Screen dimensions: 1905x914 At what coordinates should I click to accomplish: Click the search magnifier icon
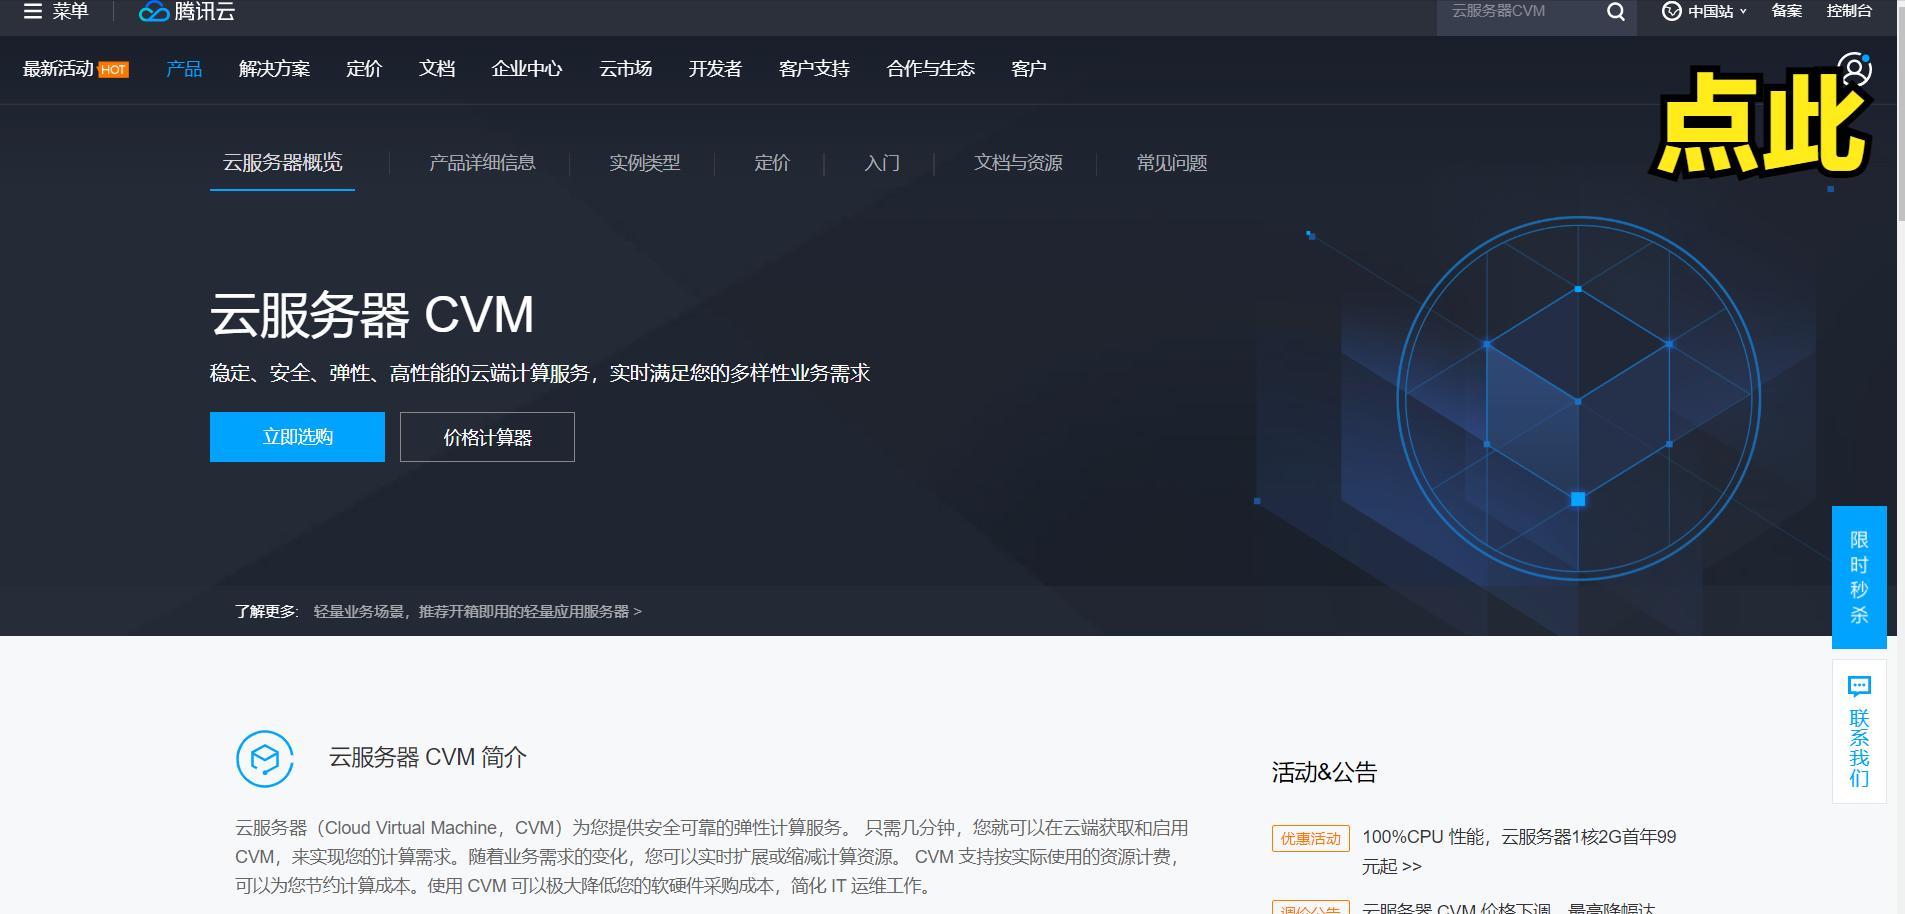pyautogui.click(x=1615, y=12)
